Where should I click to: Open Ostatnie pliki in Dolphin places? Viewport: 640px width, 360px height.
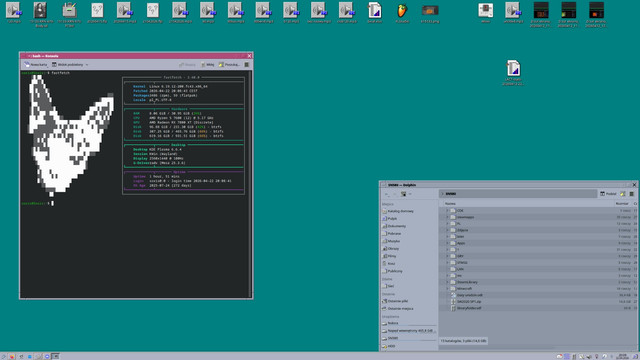395,301
